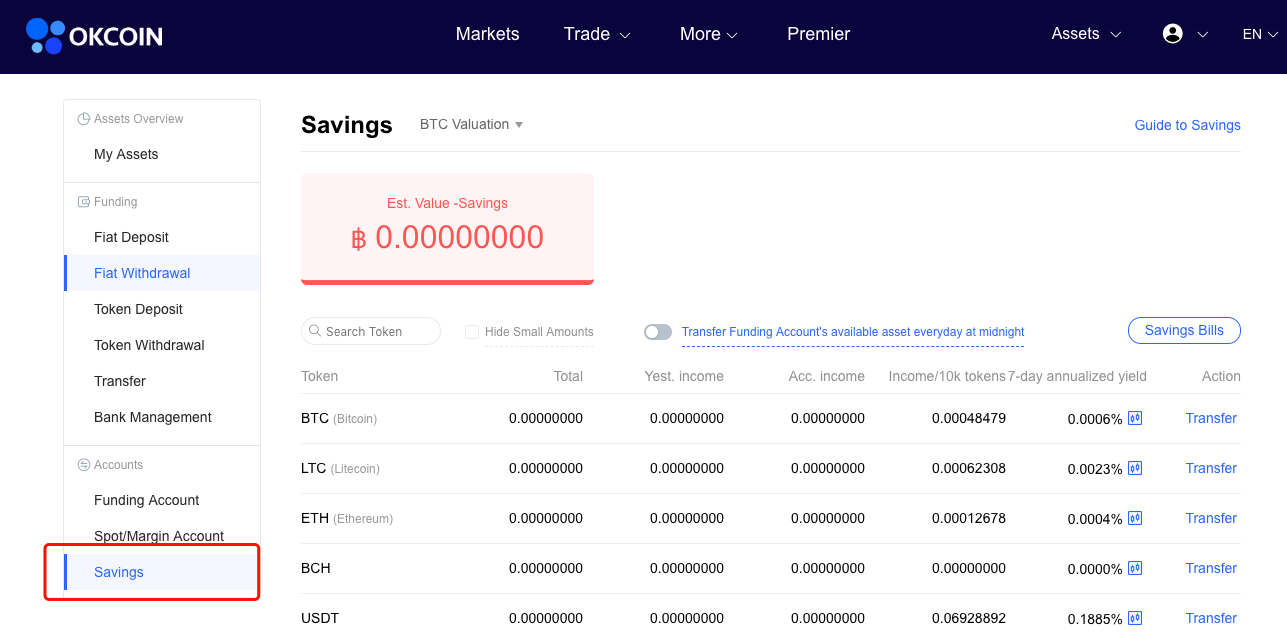Focus the Search Token input field
Viewport: 1287px width, 636px height.
(x=371, y=331)
